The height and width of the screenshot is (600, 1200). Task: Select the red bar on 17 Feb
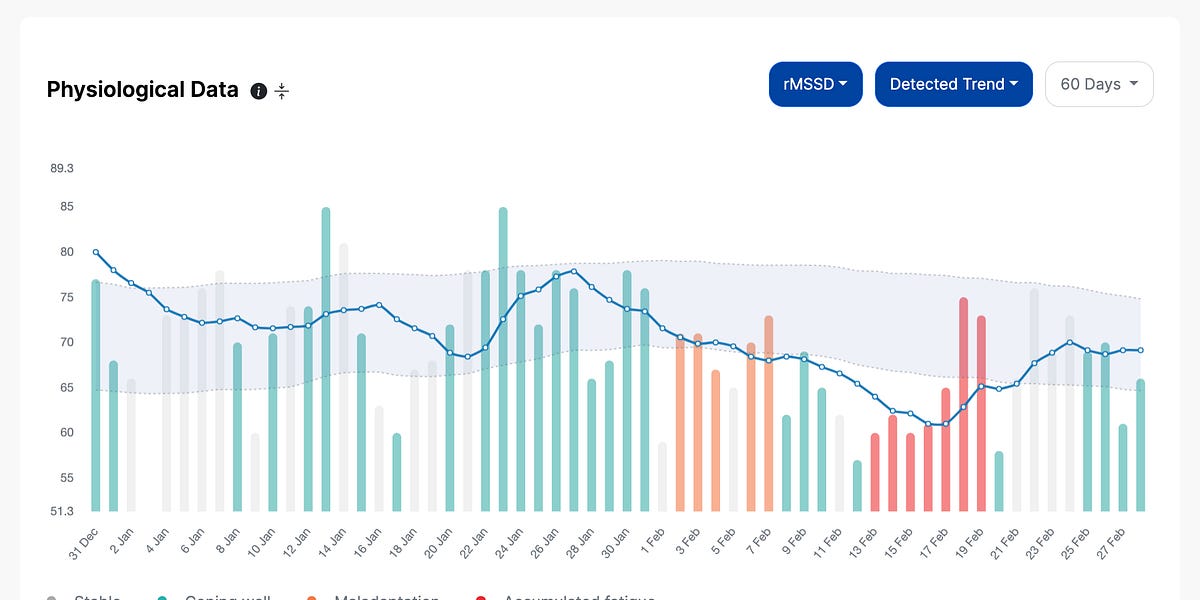pyautogui.click(x=946, y=450)
